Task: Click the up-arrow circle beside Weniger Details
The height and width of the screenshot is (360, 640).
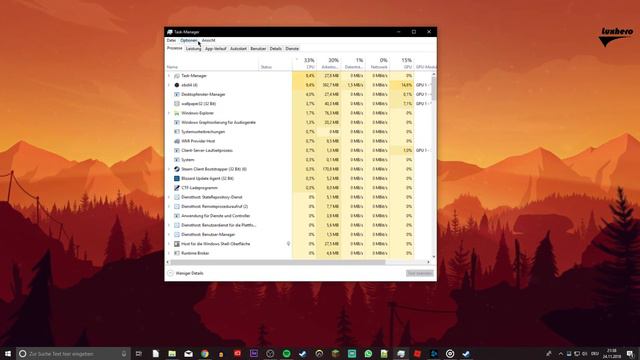Action: pyautogui.click(x=170, y=273)
